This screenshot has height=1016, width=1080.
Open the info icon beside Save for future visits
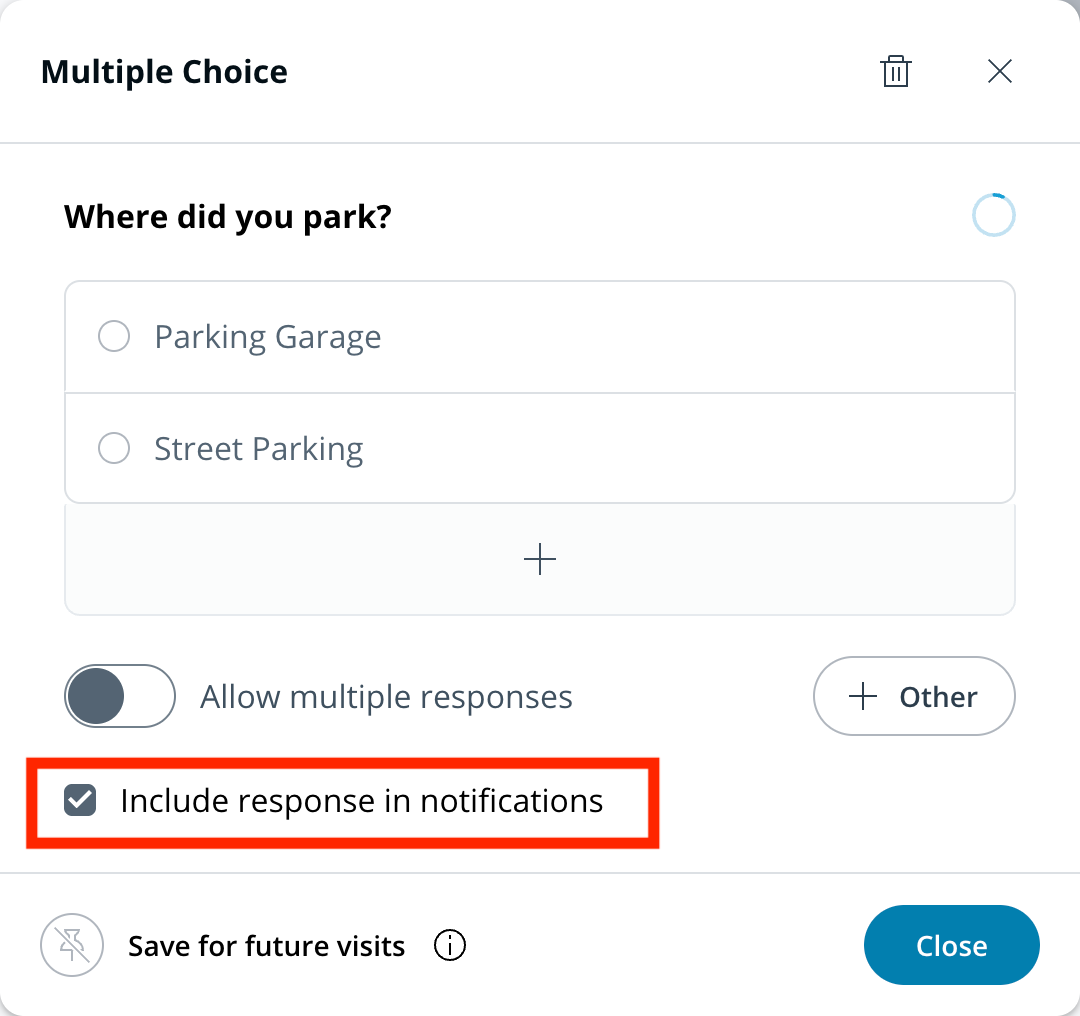(450, 945)
